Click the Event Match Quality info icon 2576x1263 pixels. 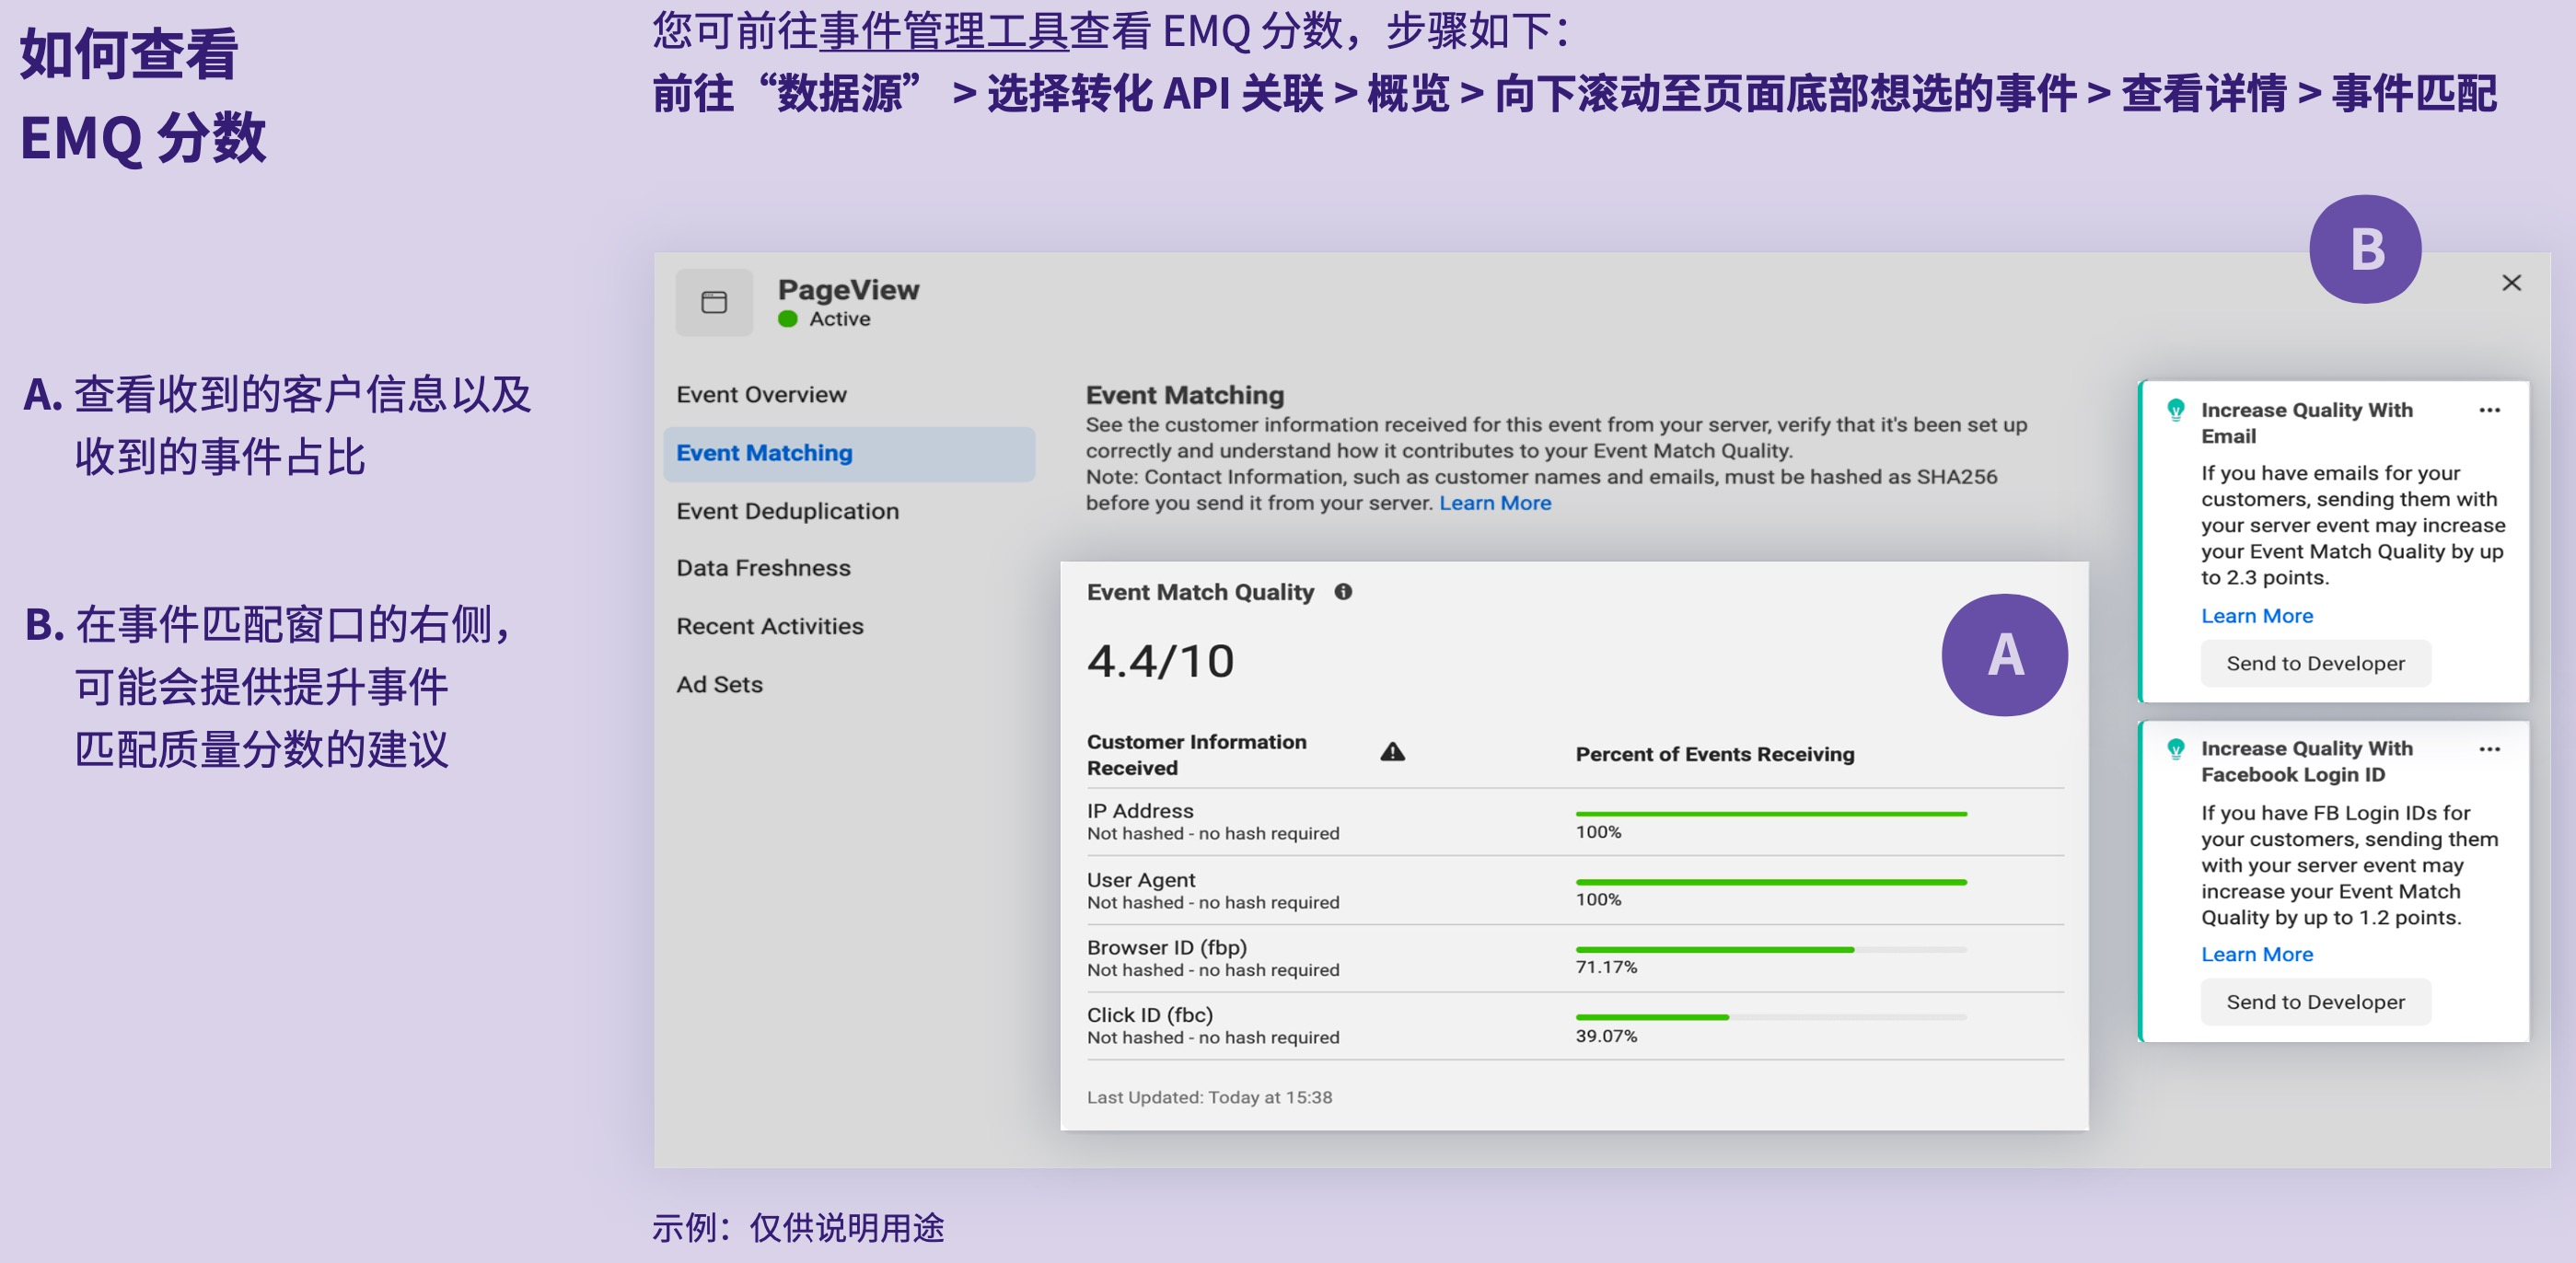(1343, 592)
